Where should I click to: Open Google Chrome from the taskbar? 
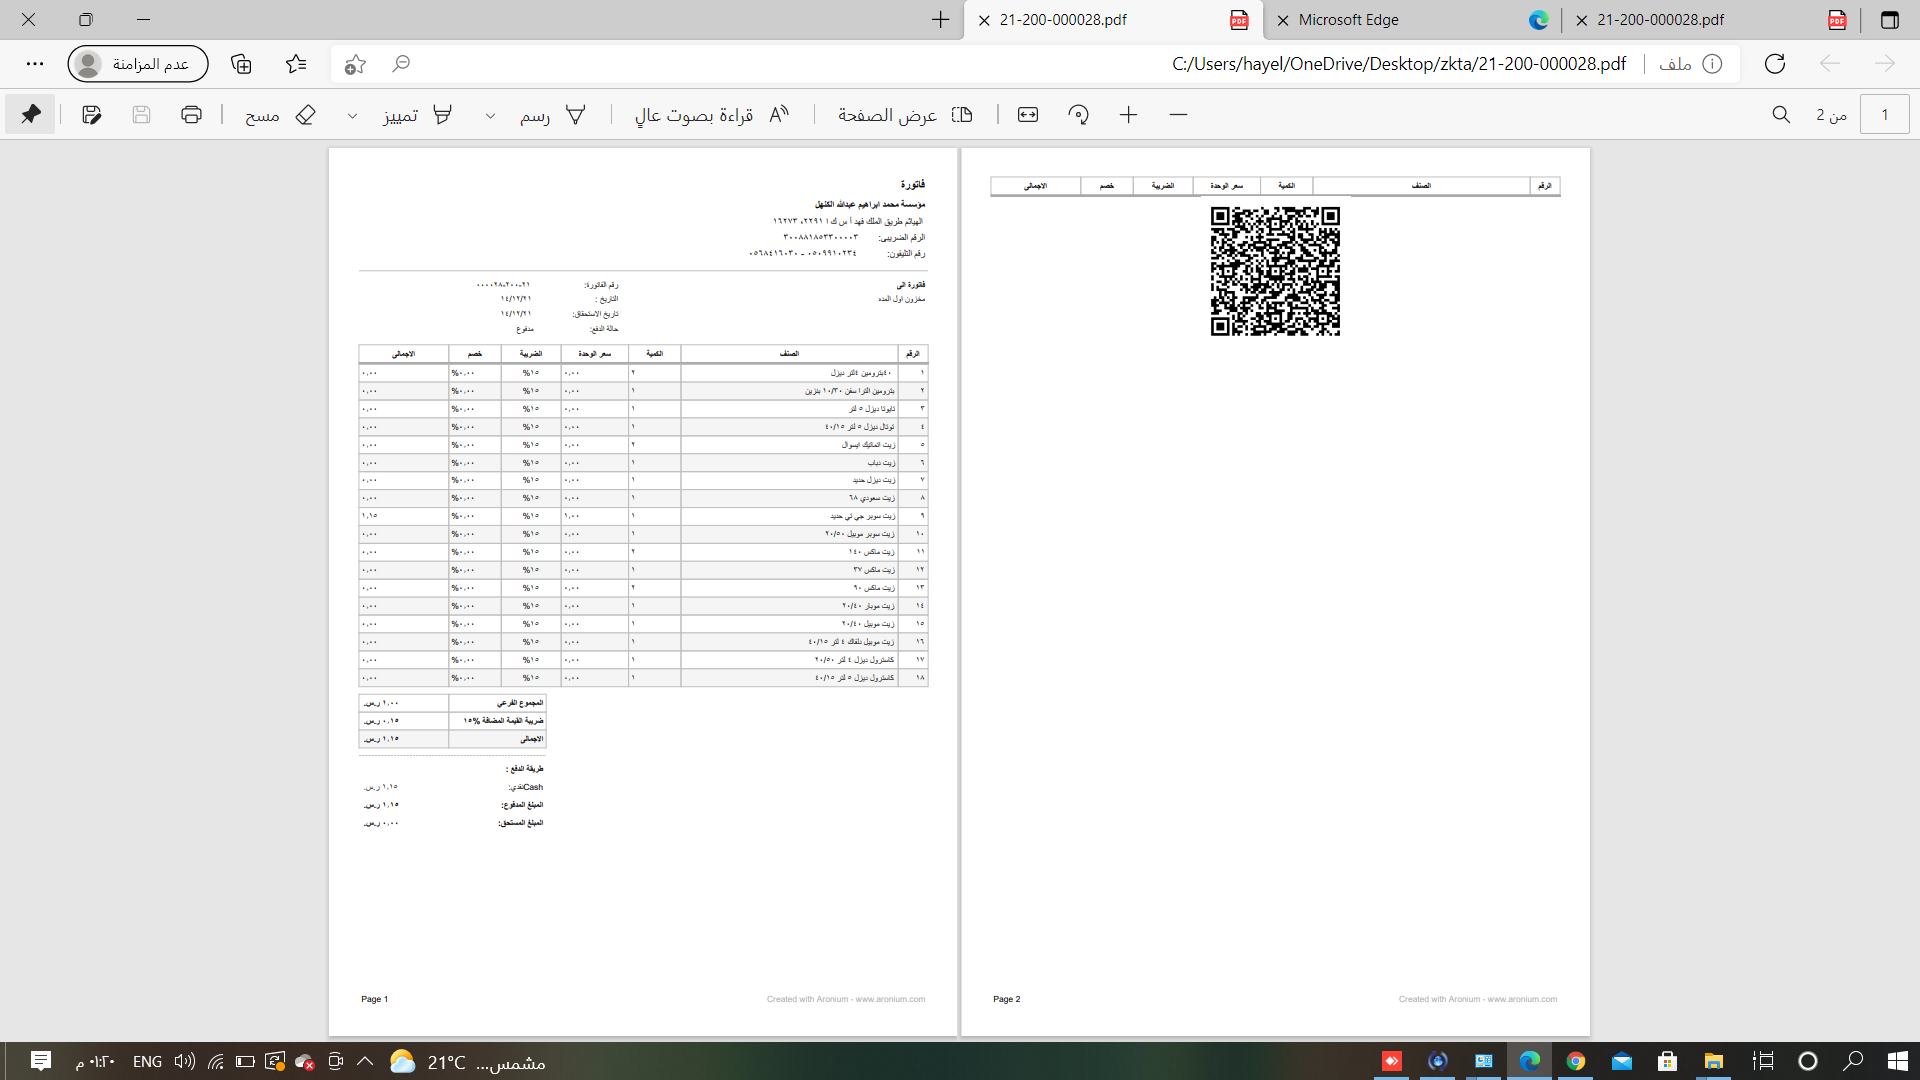(1576, 1061)
